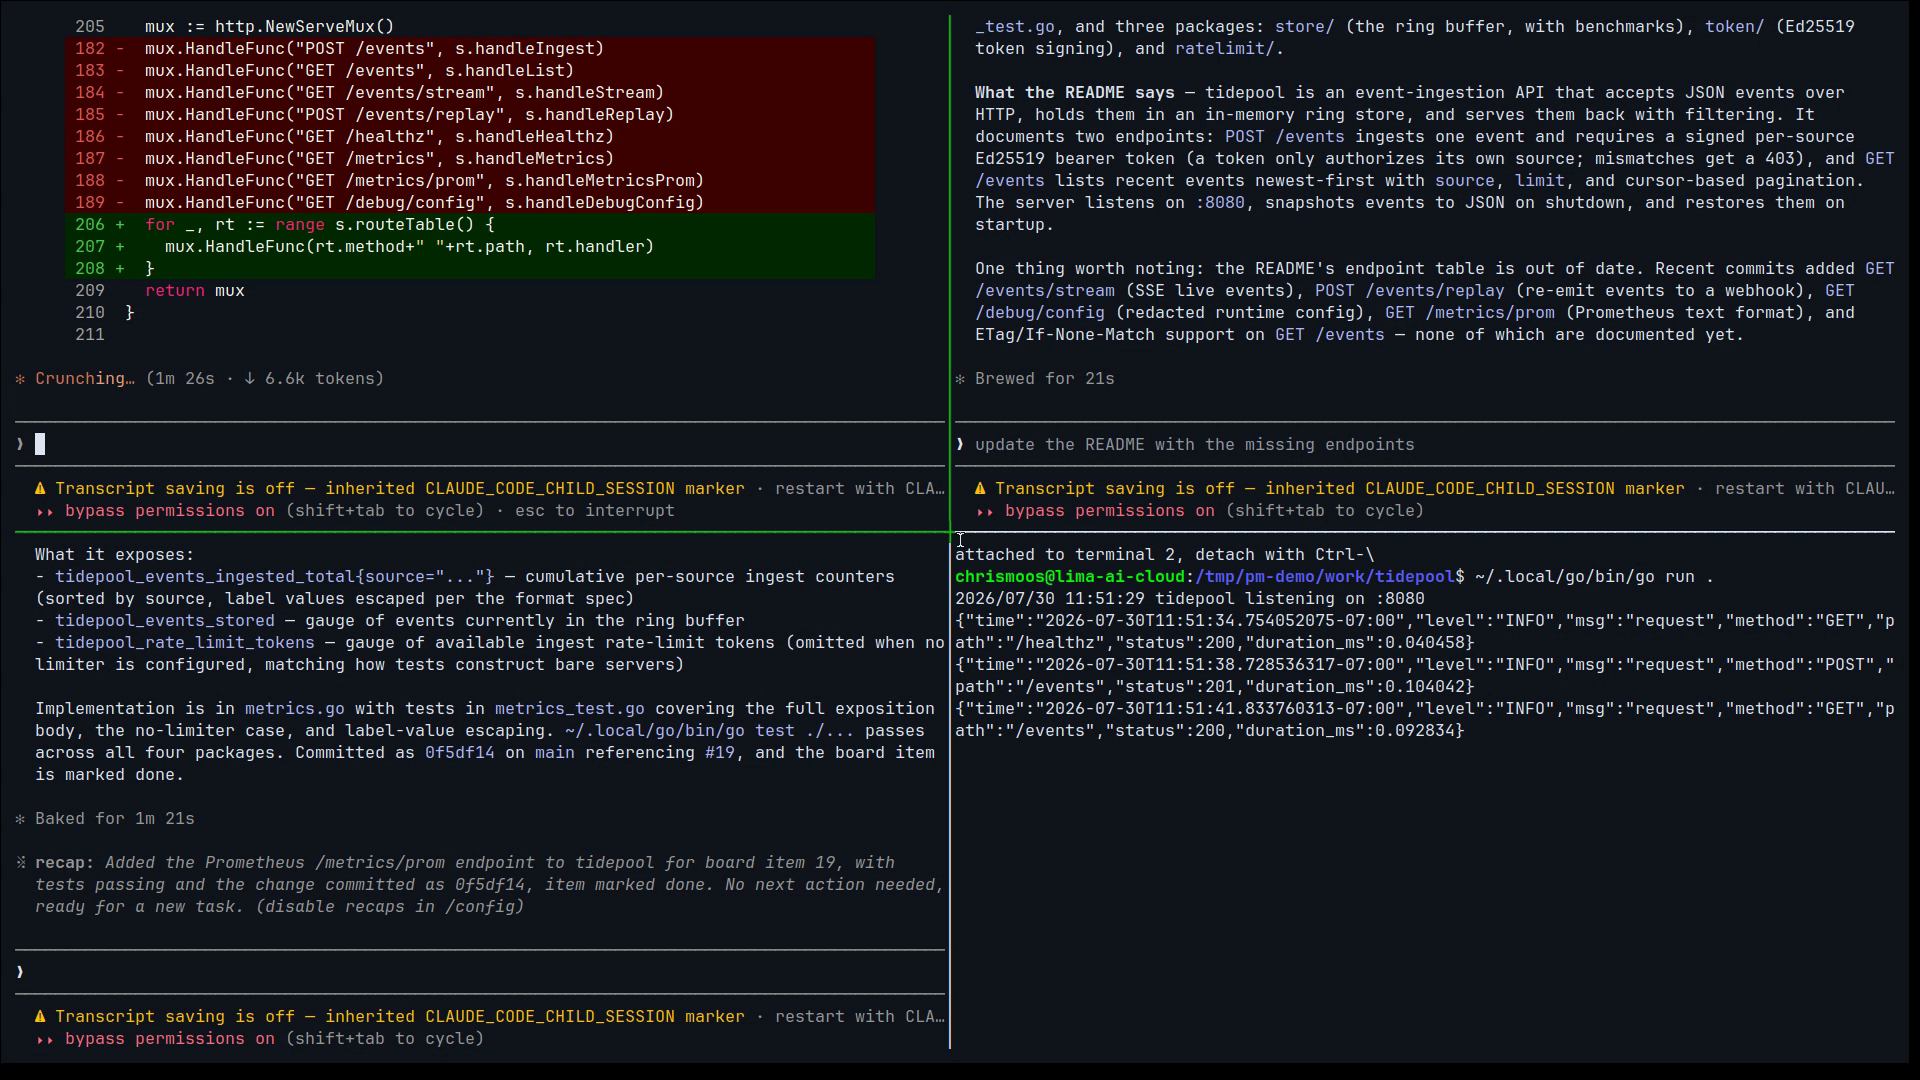Click the GET /metrics/prom endpoint in README notes

coord(1470,313)
